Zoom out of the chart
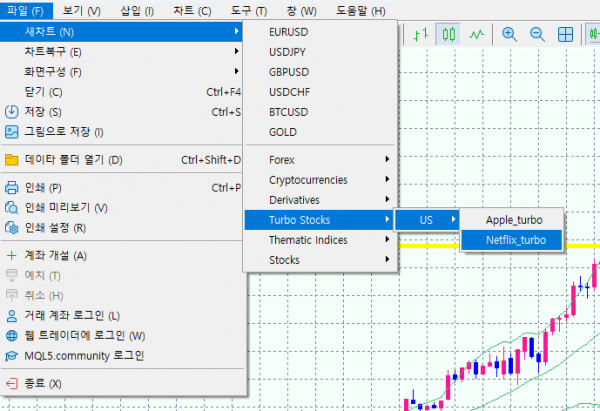Screen dimensions: 600x411 [537, 34]
